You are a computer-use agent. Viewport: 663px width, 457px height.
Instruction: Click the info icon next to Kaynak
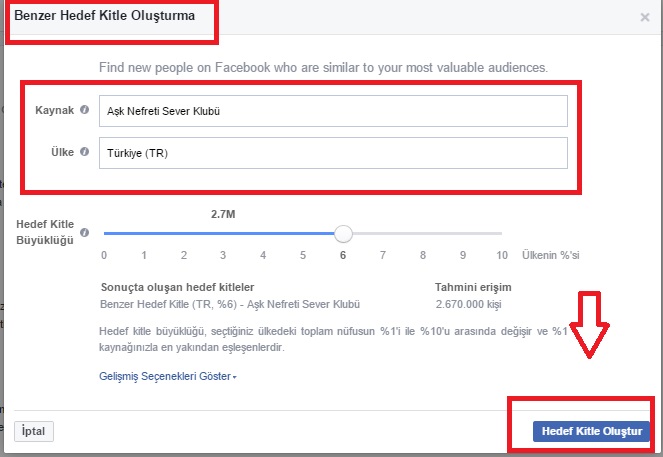pyautogui.click(x=85, y=110)
